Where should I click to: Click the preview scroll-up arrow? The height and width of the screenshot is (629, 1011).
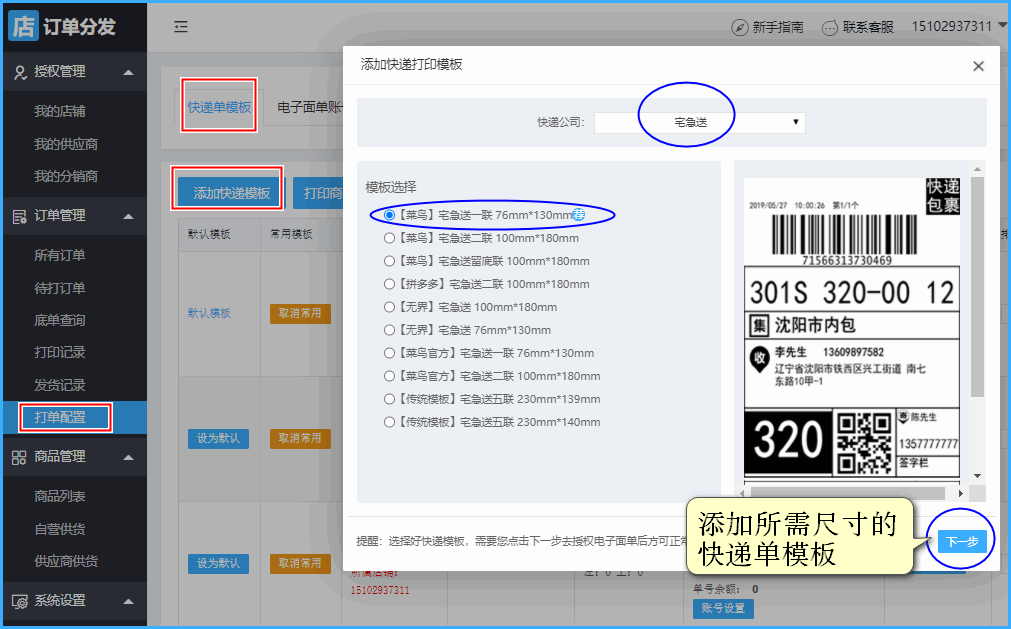click(977, 169)
